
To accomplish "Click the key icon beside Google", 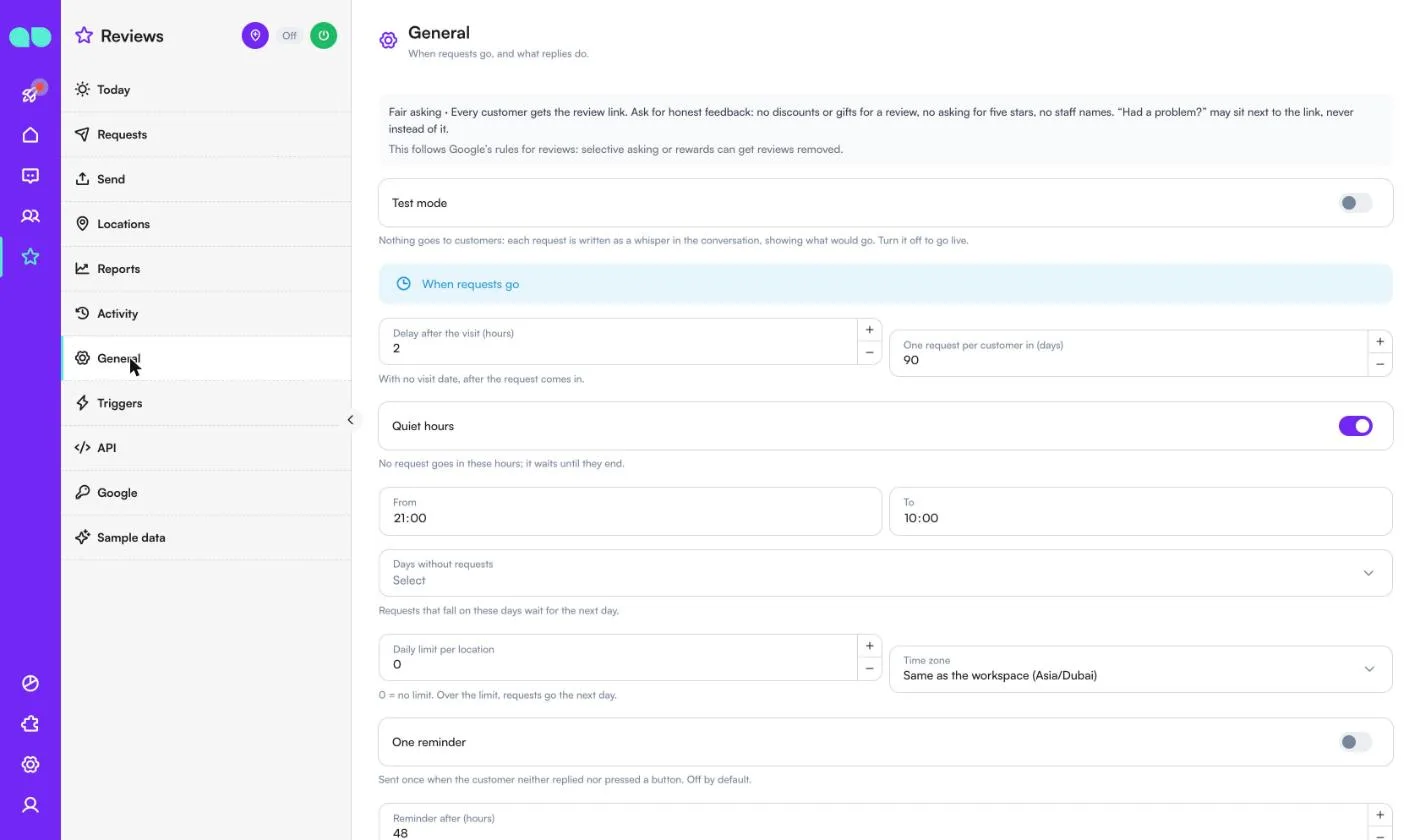I will [x=82, y=493].
